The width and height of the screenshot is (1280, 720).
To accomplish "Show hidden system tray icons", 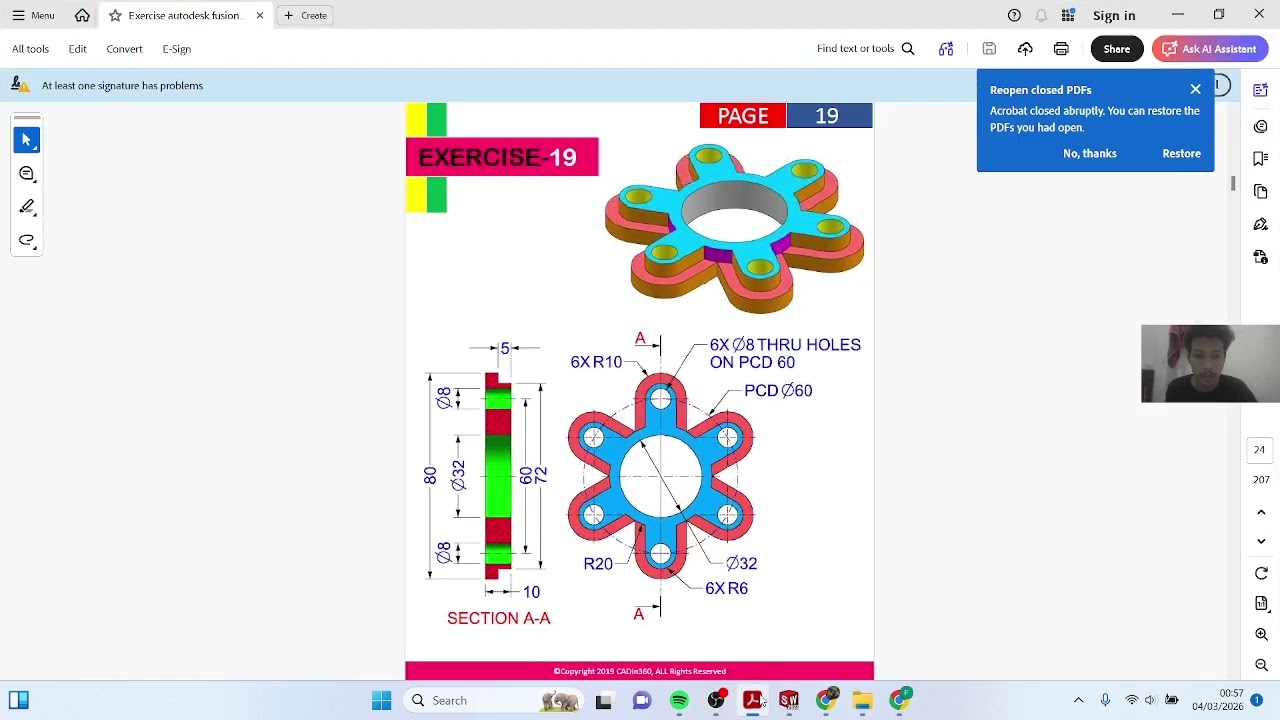I will click(1078, 700).
